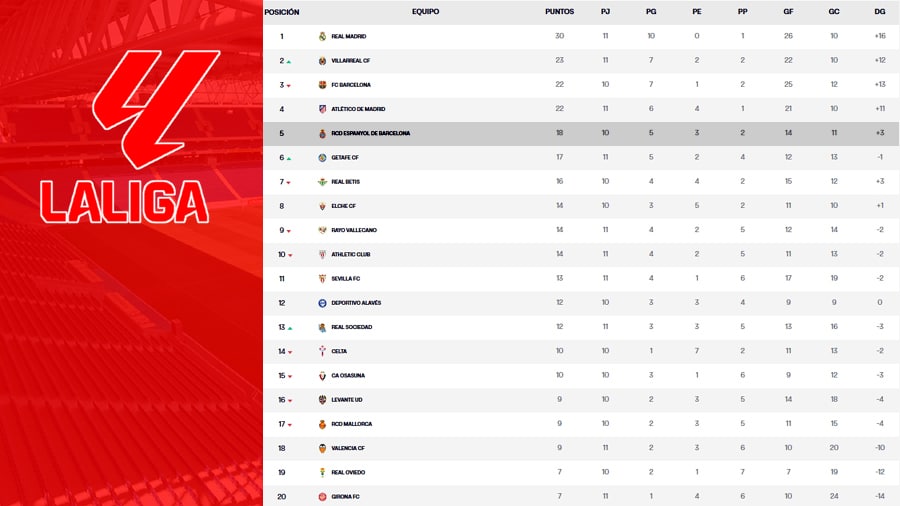Click the FC Barcelona club crest

click(322, 85)
